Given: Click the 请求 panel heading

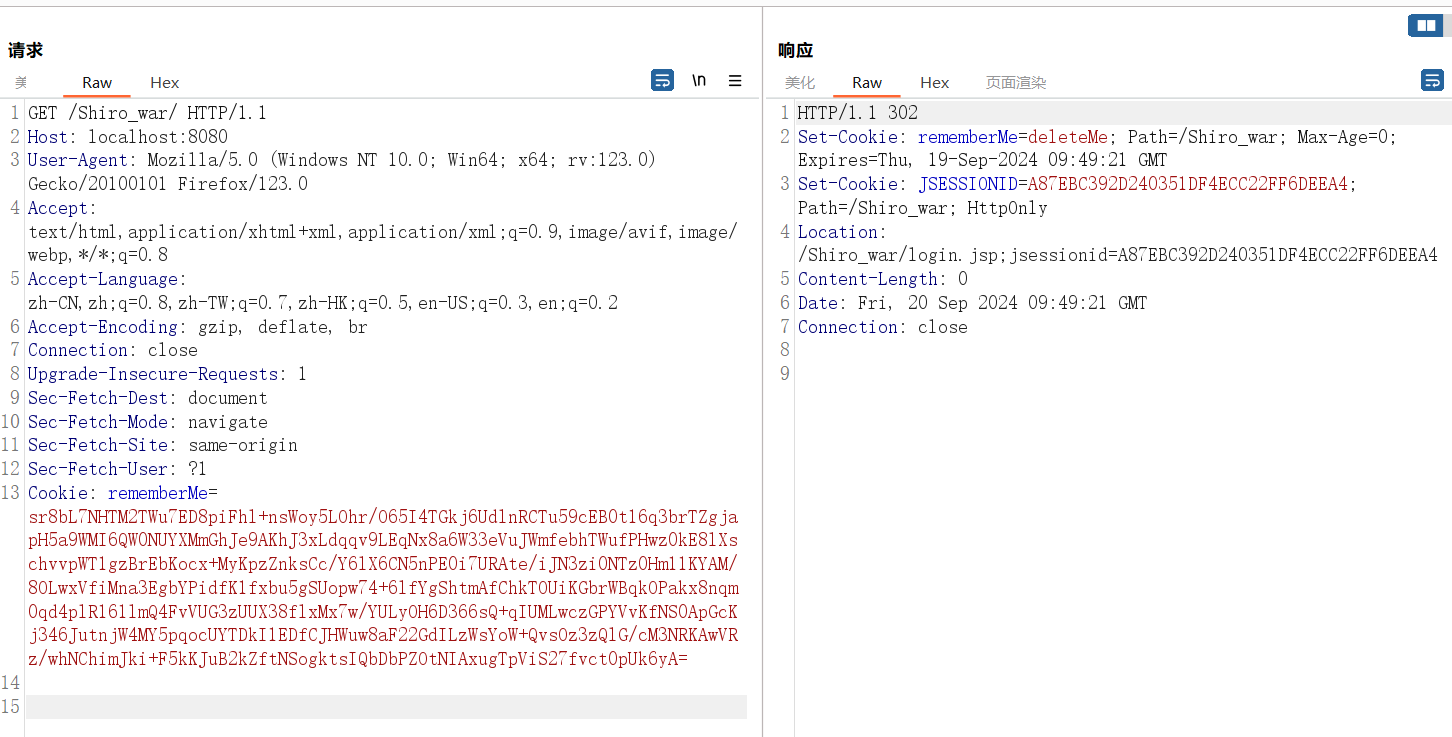Looking at the screenshot, I should [x=26, y=50].
